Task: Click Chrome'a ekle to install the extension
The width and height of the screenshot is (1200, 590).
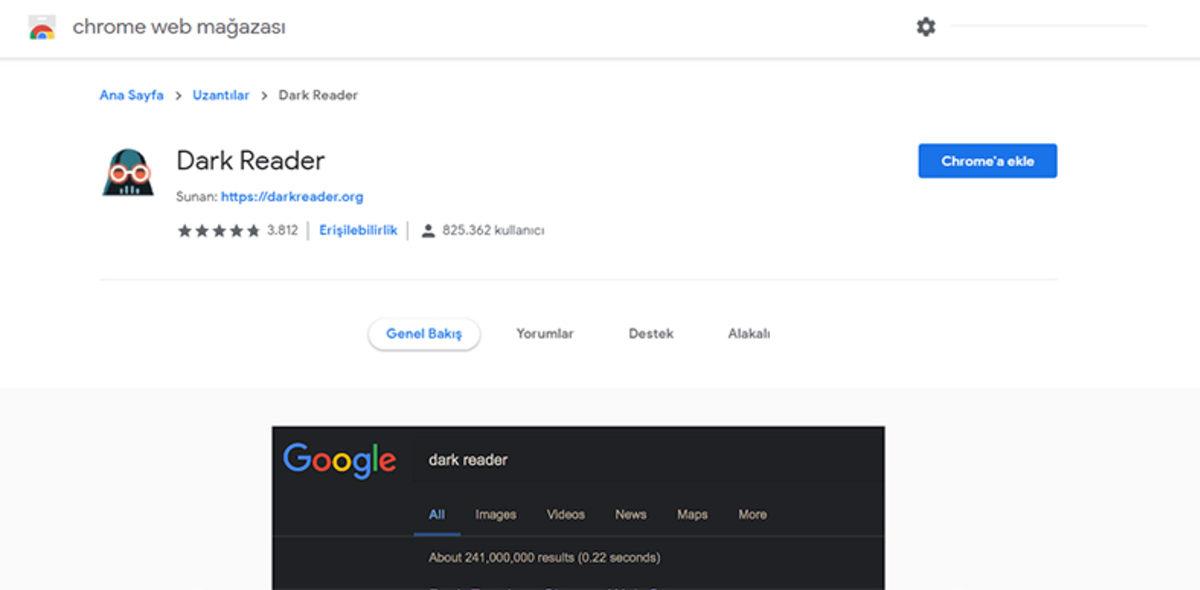Action: pyautogui.click(x=987, y=160)
